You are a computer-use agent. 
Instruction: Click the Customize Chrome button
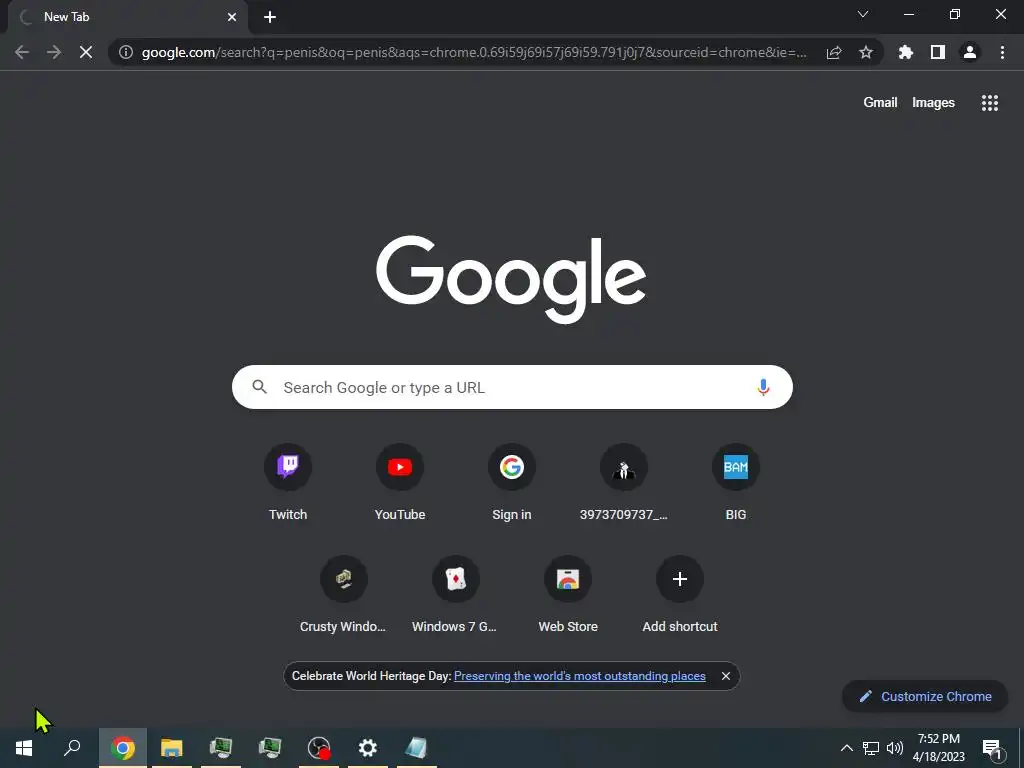pyautogui.click(x=925, y=696)
